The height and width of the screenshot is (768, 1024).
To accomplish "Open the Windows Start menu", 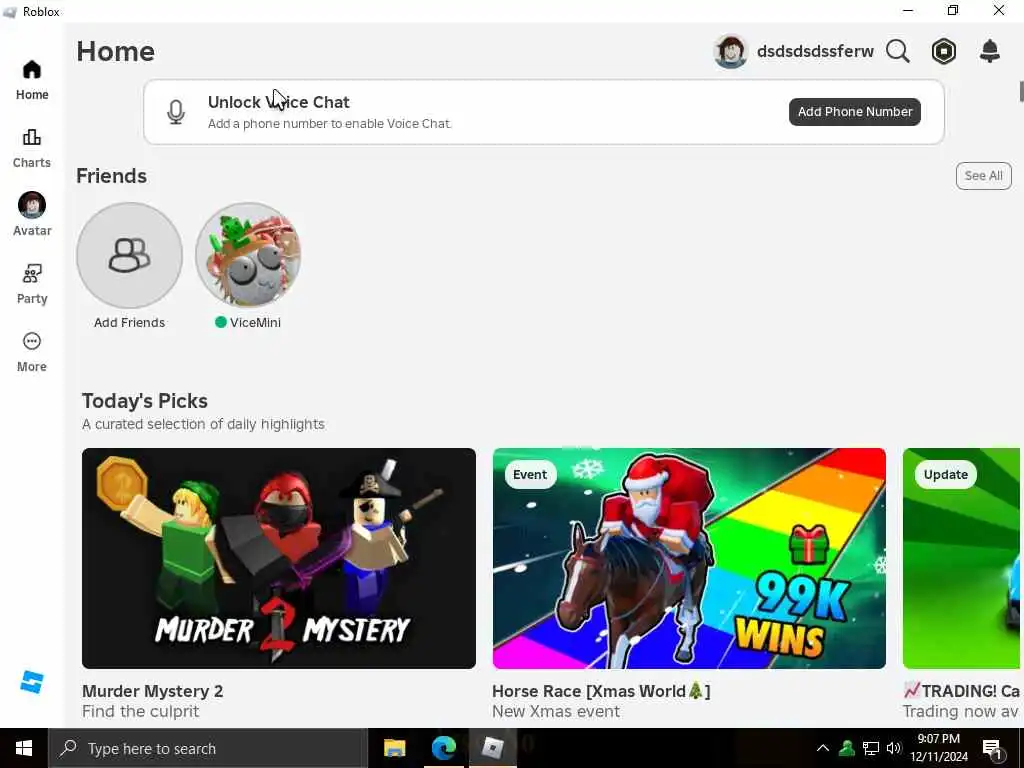I will pos(24,748).
